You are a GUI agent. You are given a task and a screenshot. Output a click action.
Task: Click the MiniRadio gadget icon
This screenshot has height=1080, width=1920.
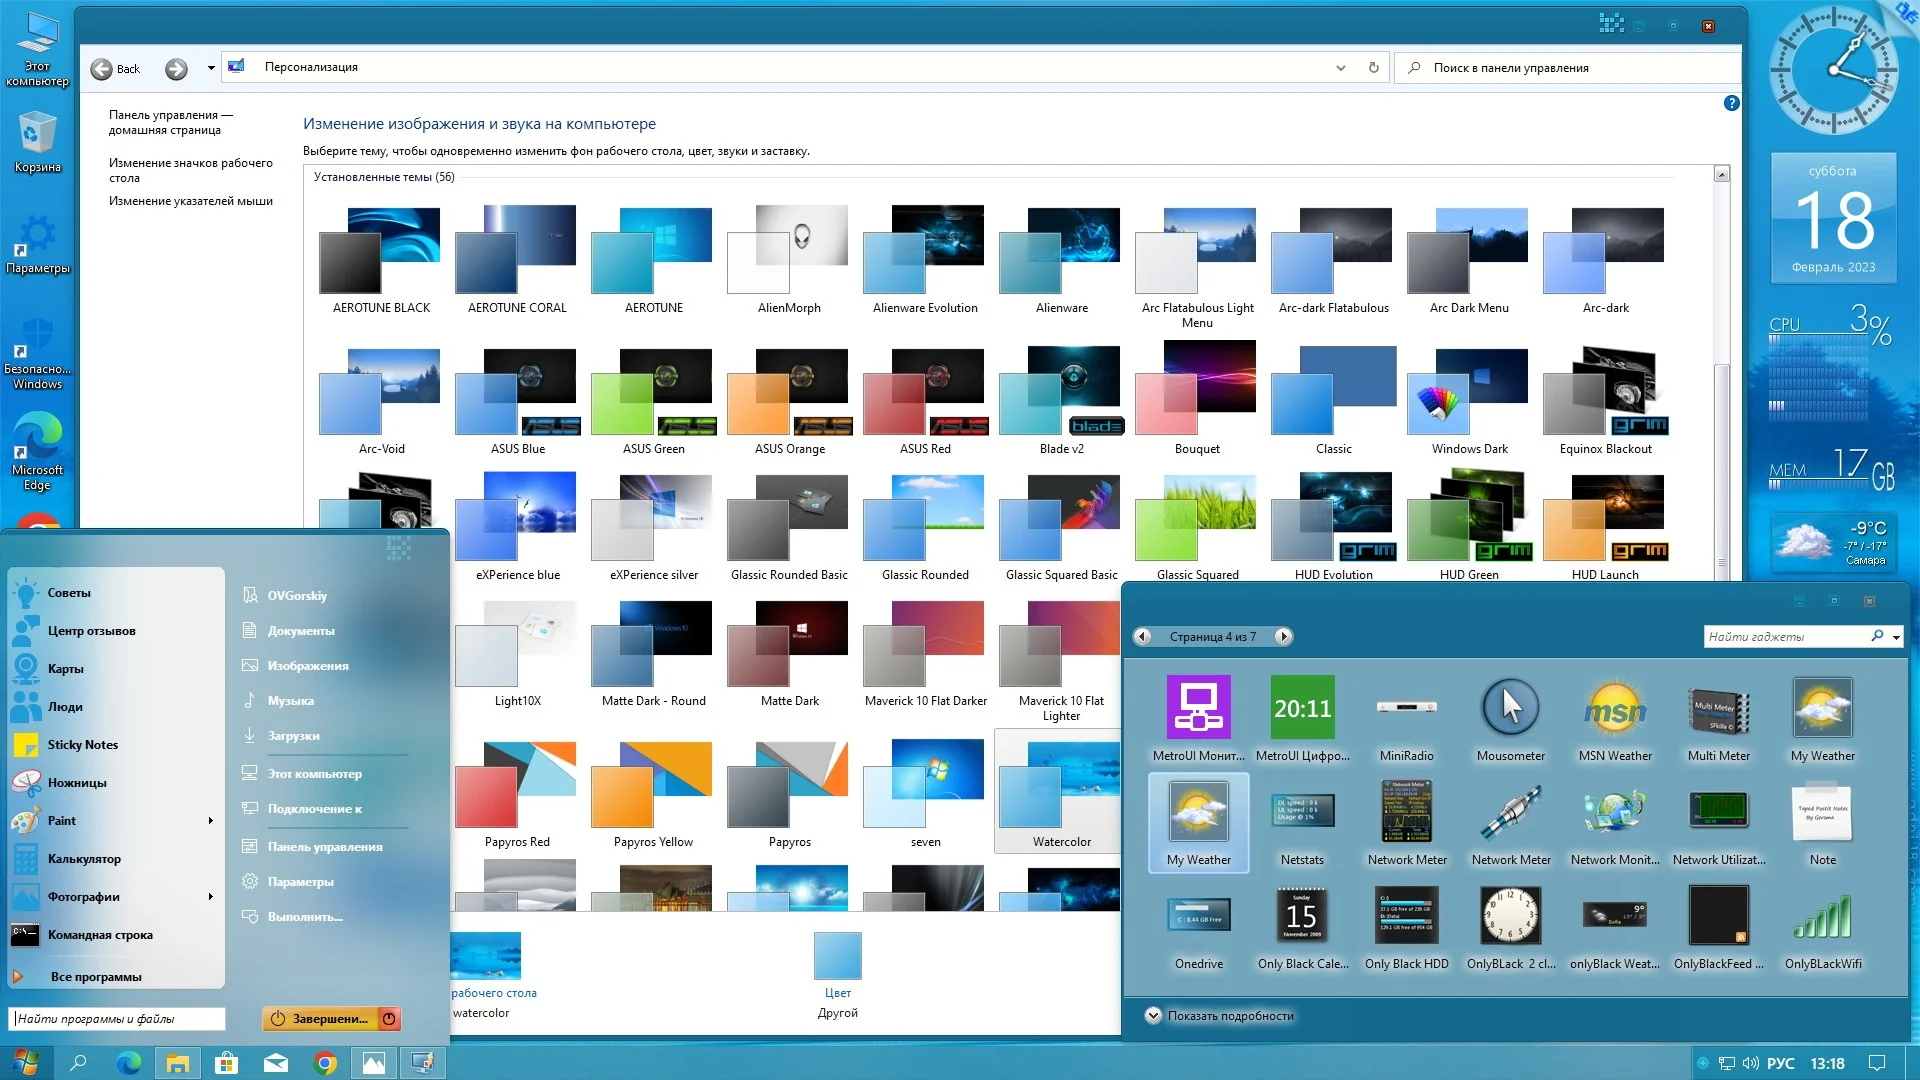pyautogui.click(x=1406, y=708)
